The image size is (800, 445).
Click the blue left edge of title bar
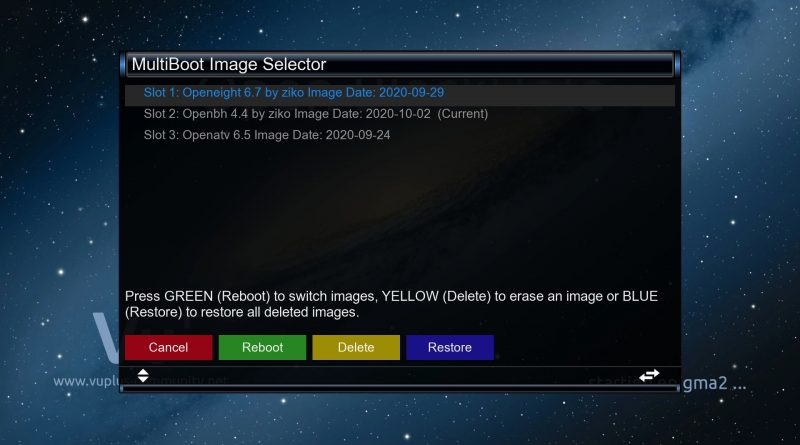(x=122, y=64)
